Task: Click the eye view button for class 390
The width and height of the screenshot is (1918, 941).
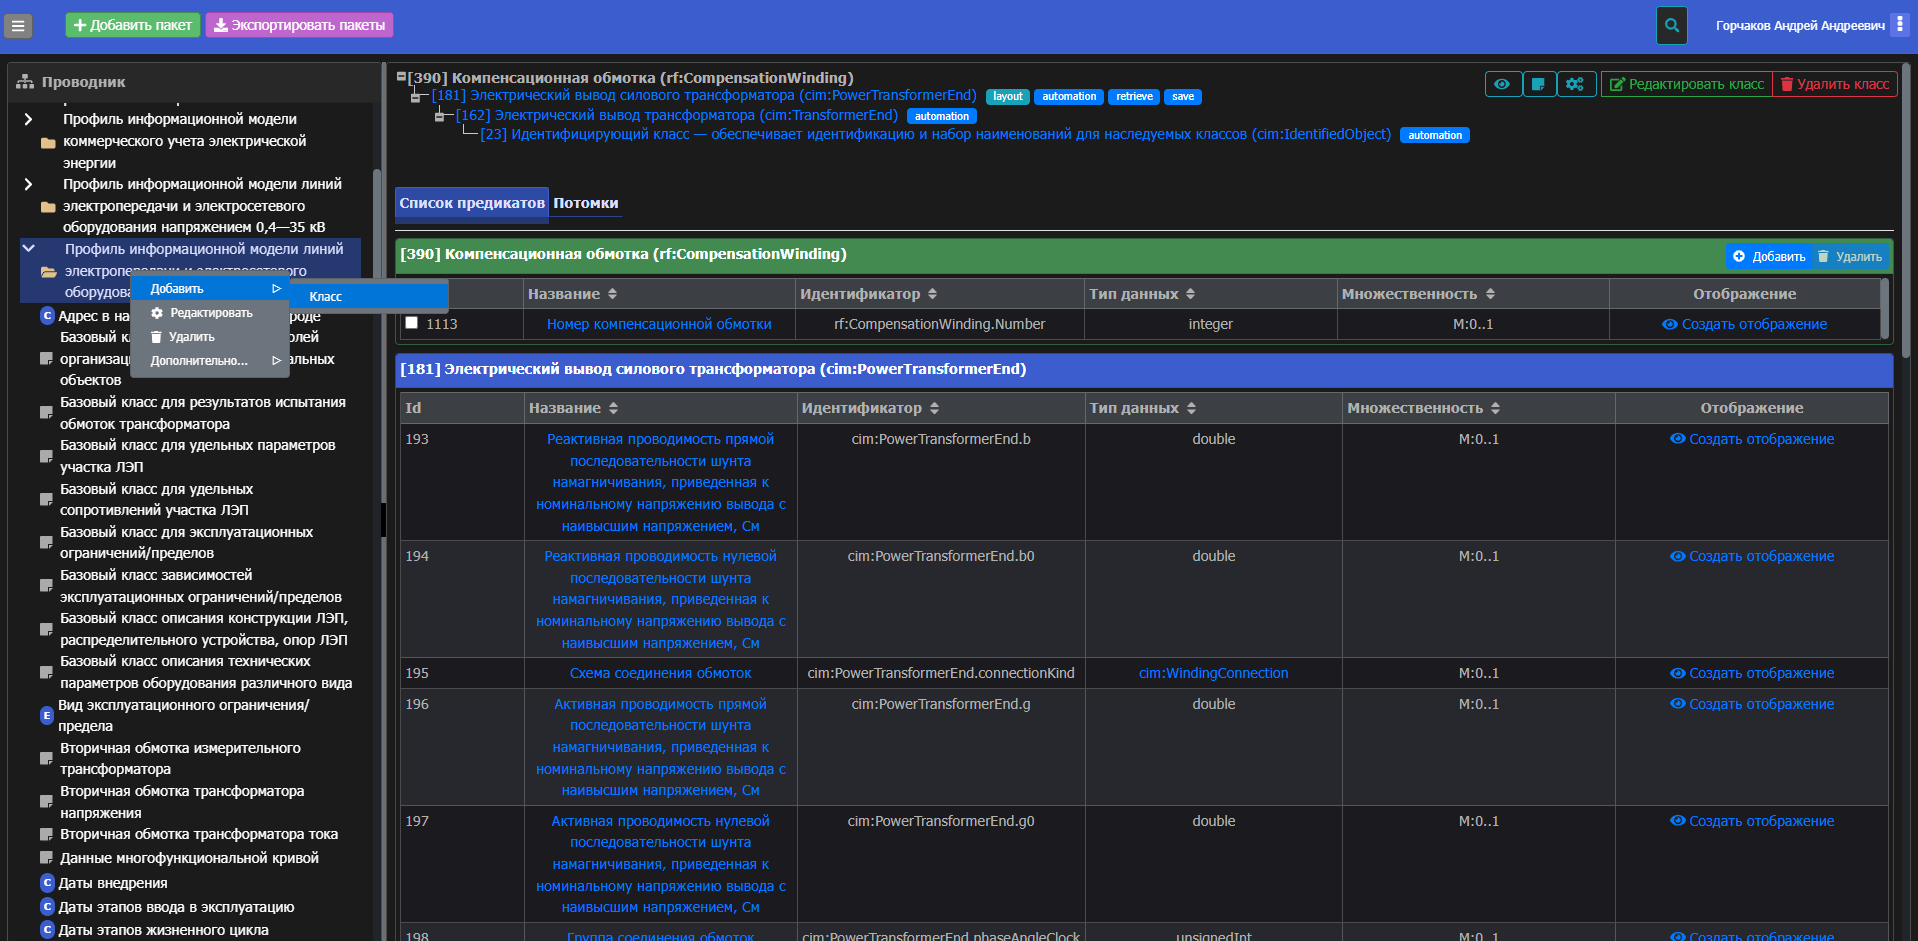Action: [1502, 84]
